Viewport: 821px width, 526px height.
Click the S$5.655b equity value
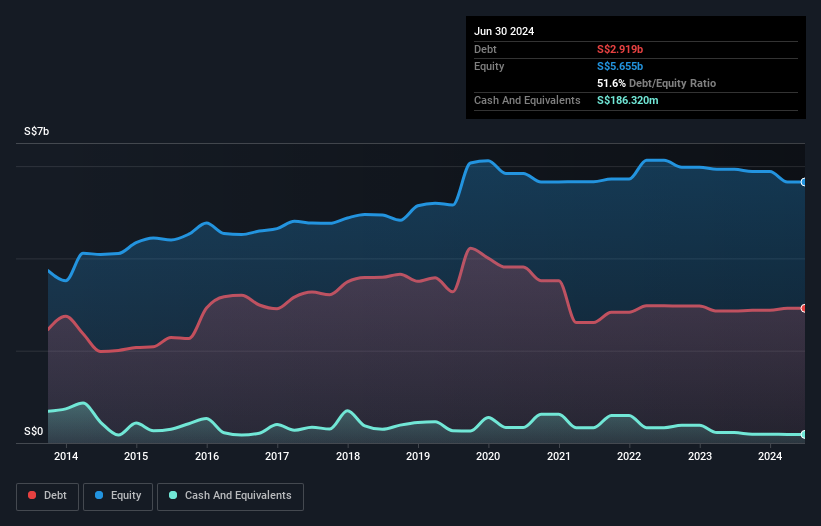click(x=620, y=66)
